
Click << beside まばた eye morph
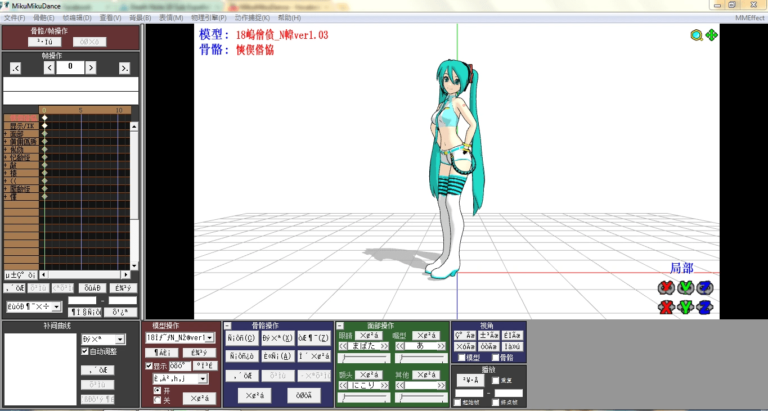click(x=343, y=346)
